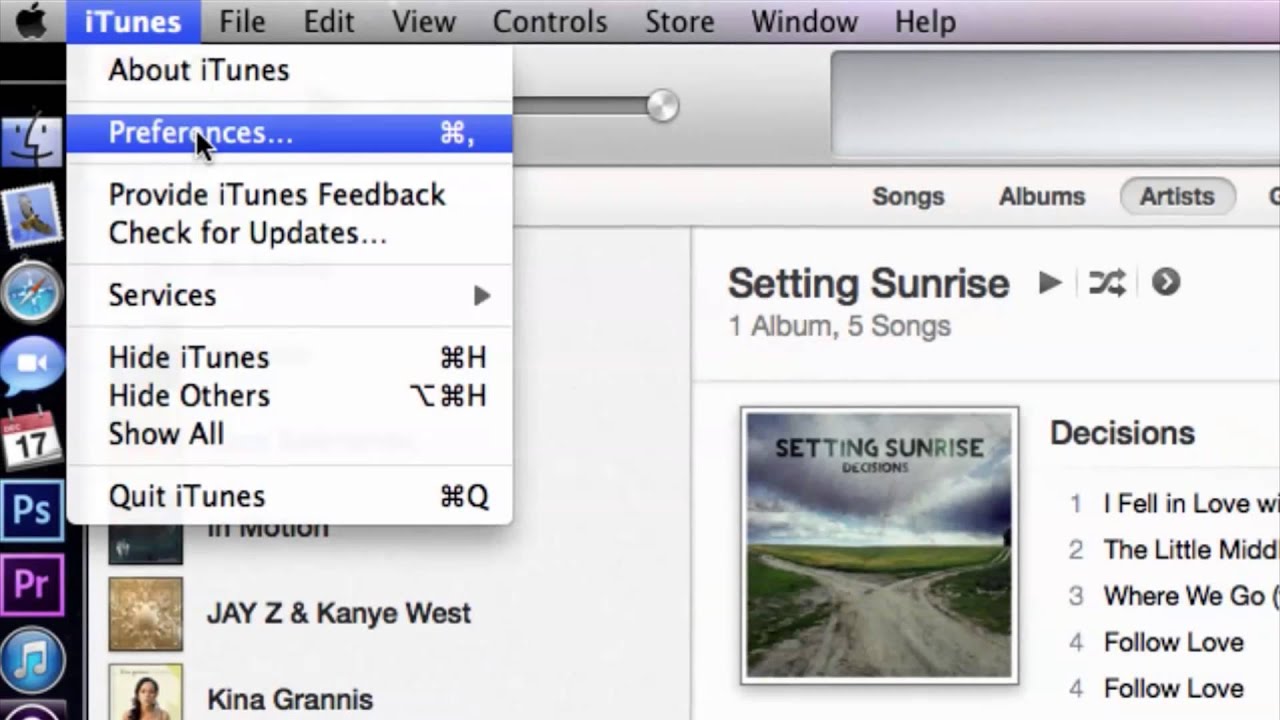Viewport: 1280px width, 720px height.
Task: Open the Edit menu
Action: point(329,21)
